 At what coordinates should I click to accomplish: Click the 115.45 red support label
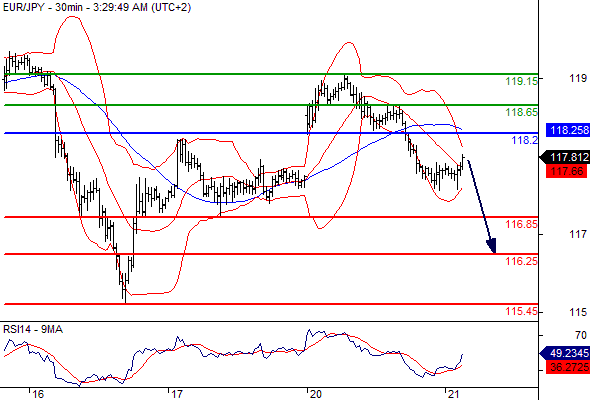(522, 311)
